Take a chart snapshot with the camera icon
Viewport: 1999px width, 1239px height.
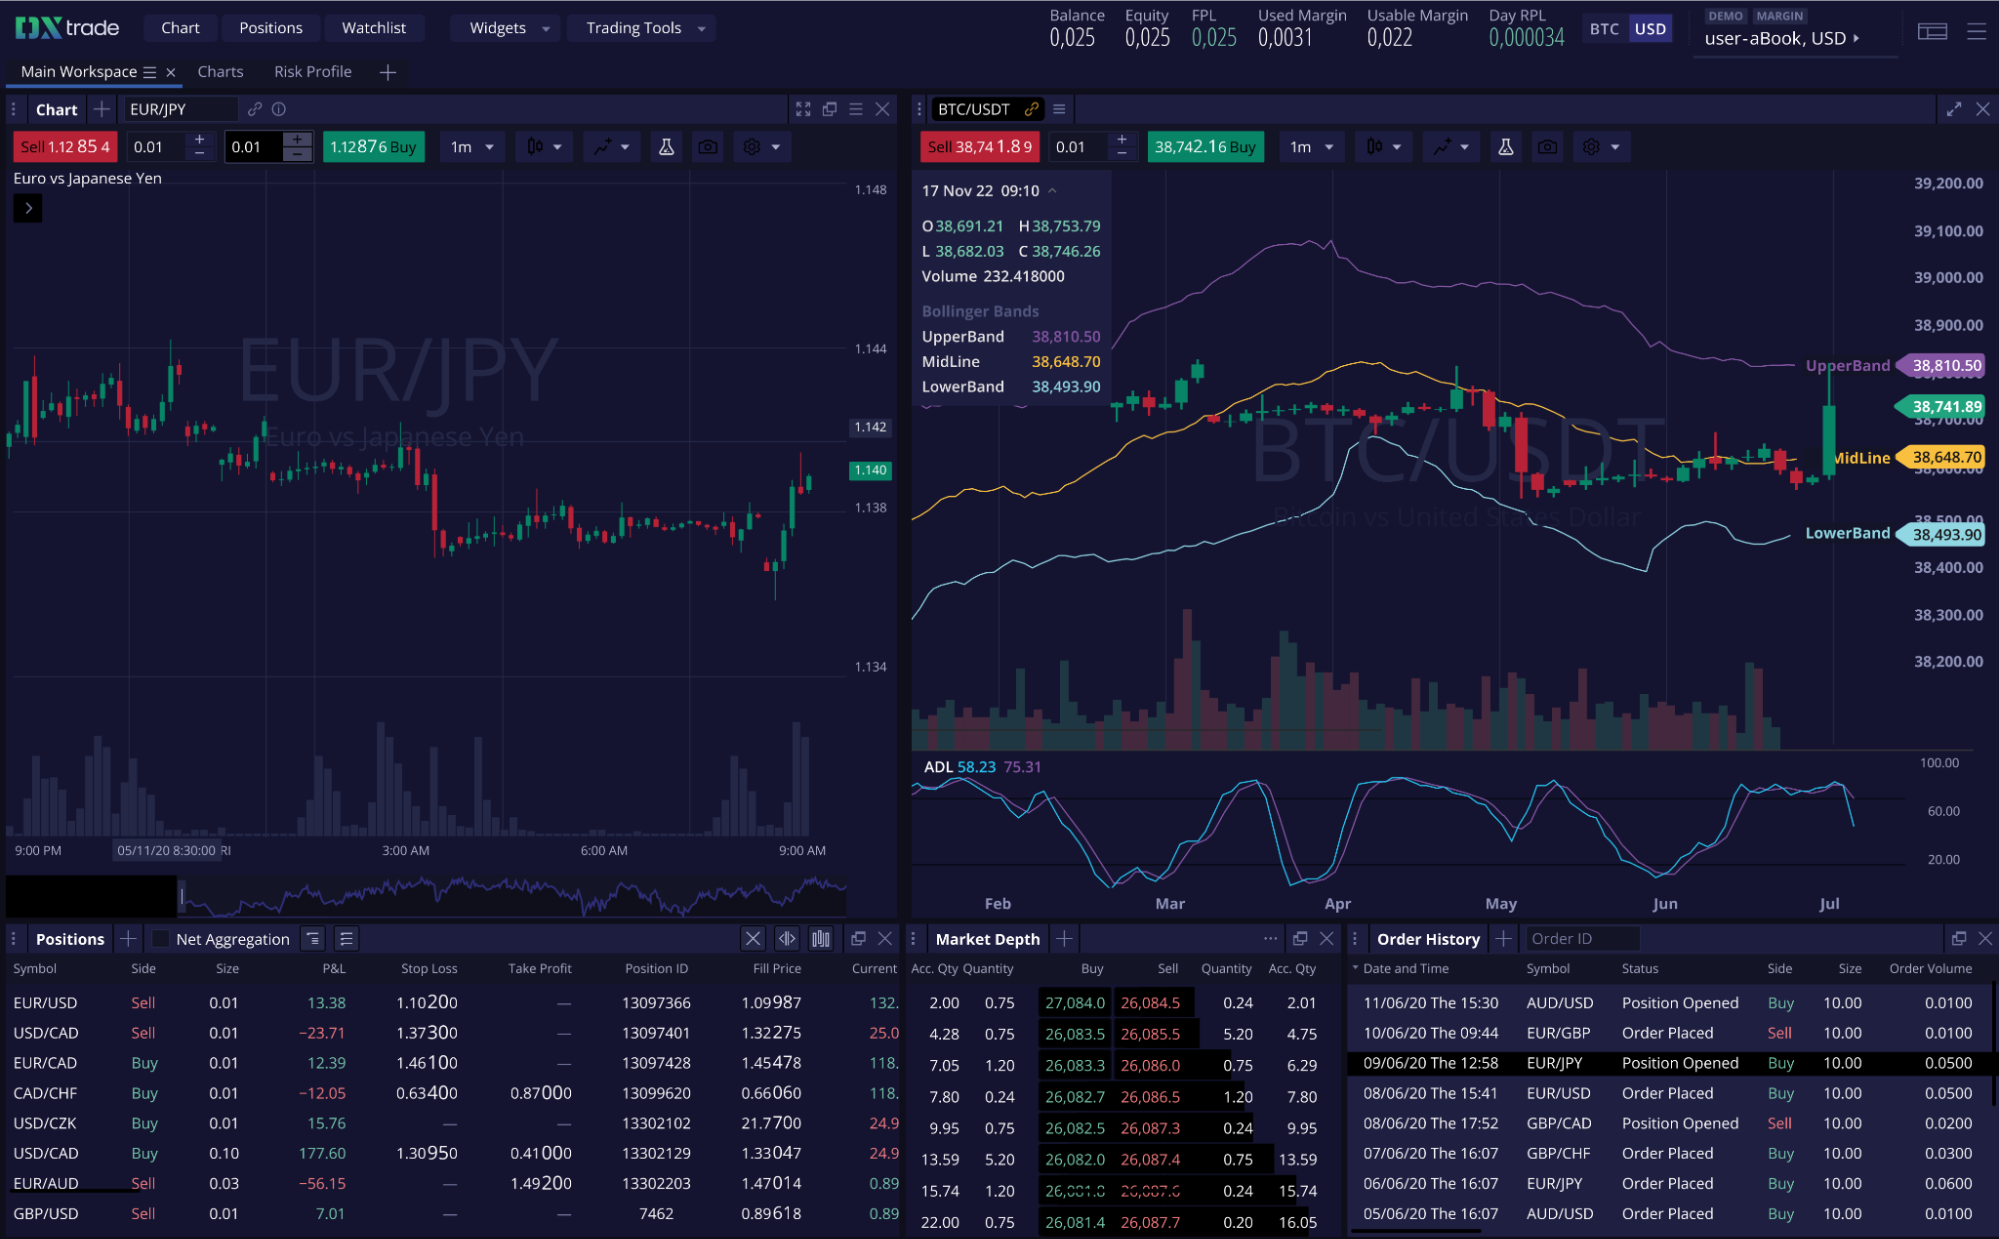click(x=707, y=146)
